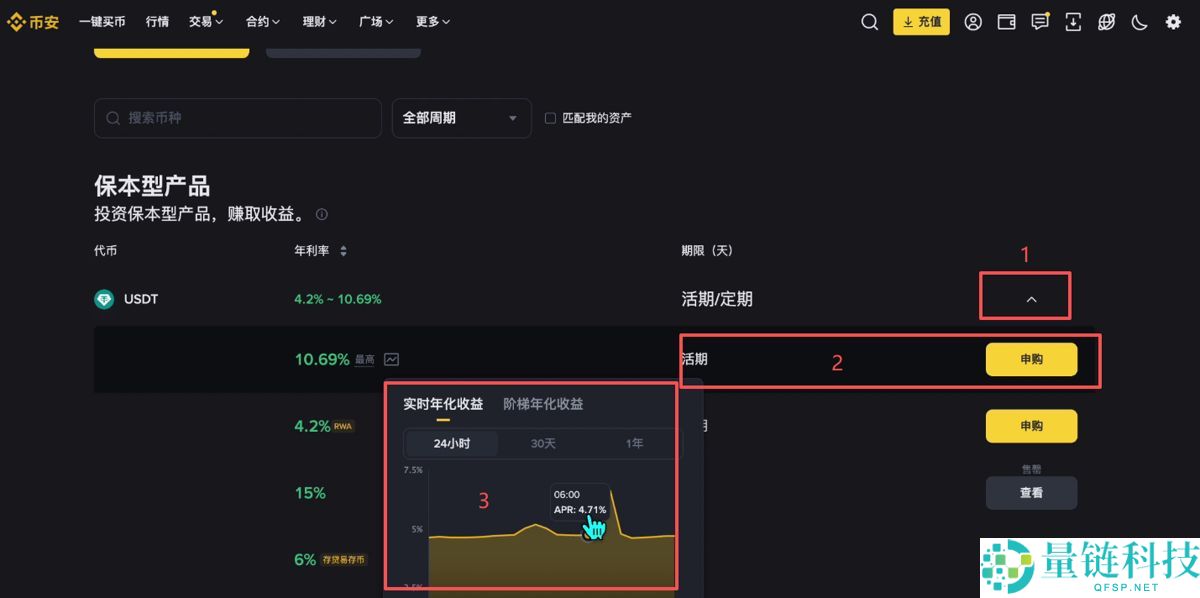Open the language globe icon
Viewport: 1200px width, 598px height.
[x=1106, y=21]
